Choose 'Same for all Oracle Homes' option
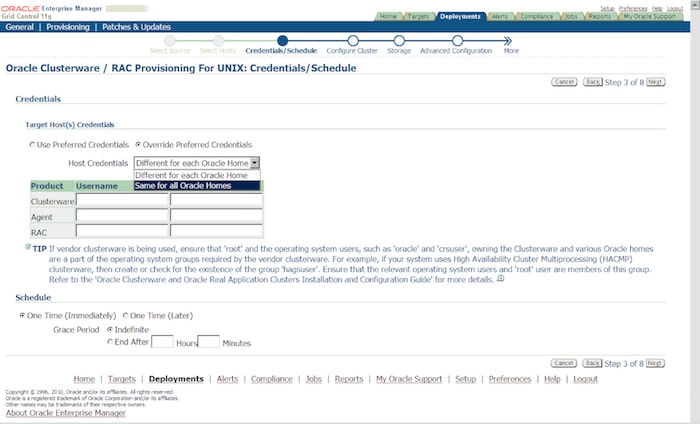700x424 pixels. (x=196, y=186)
